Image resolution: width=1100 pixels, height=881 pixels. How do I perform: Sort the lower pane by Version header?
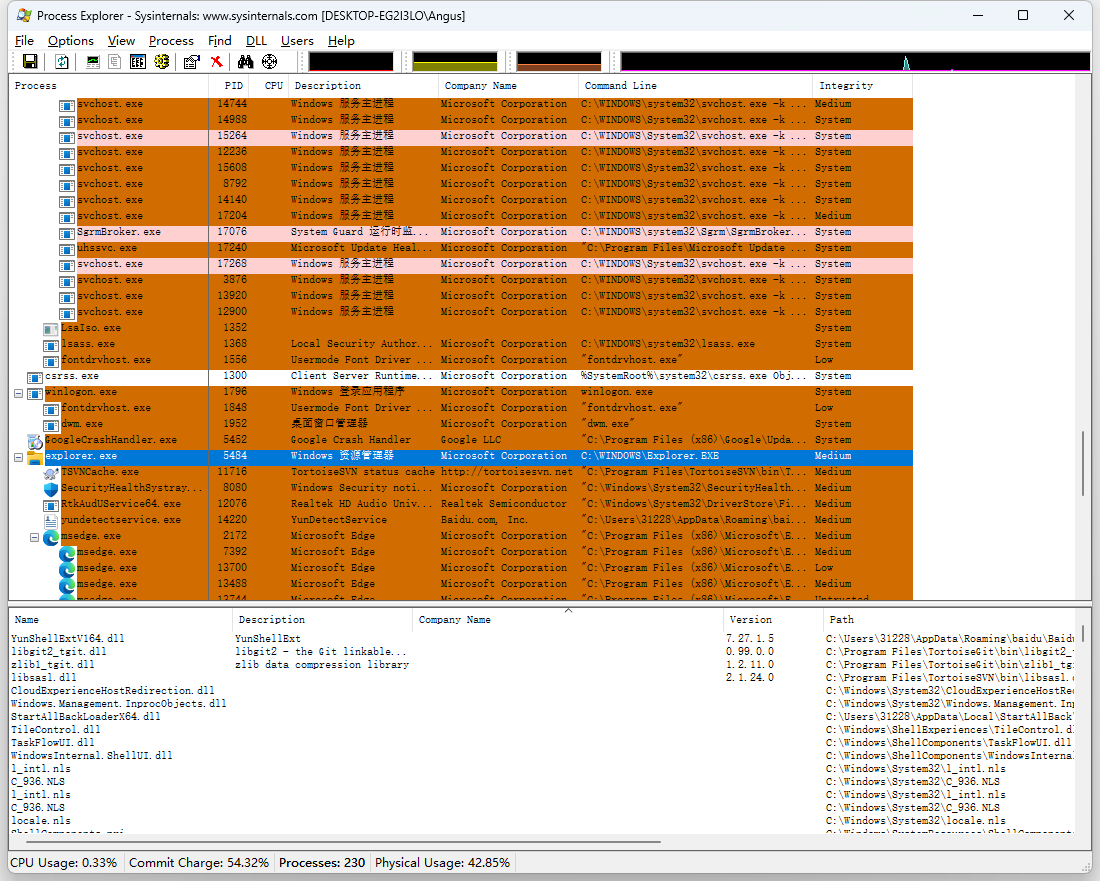(x=772, y=619)
